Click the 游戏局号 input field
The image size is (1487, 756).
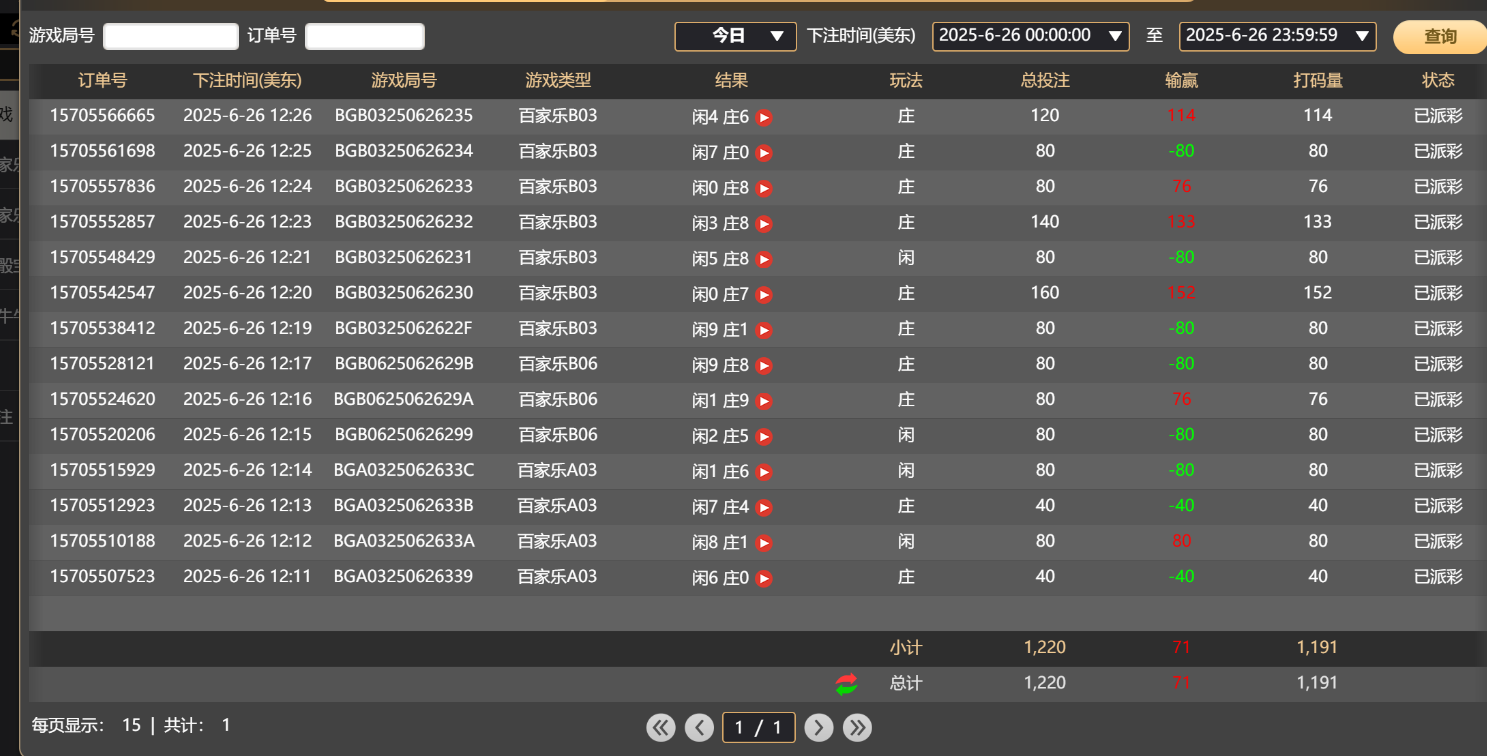coord(171,37)
